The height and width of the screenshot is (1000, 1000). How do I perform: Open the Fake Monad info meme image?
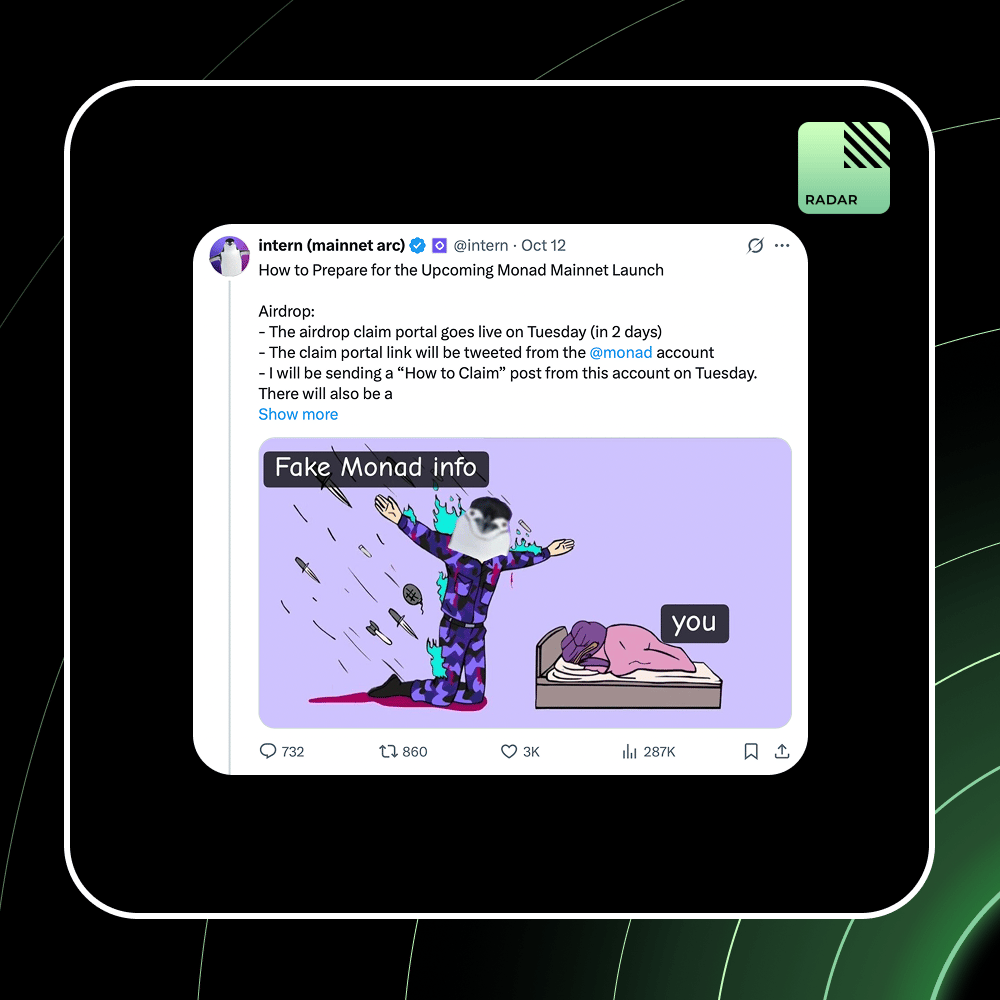point(525,583)
